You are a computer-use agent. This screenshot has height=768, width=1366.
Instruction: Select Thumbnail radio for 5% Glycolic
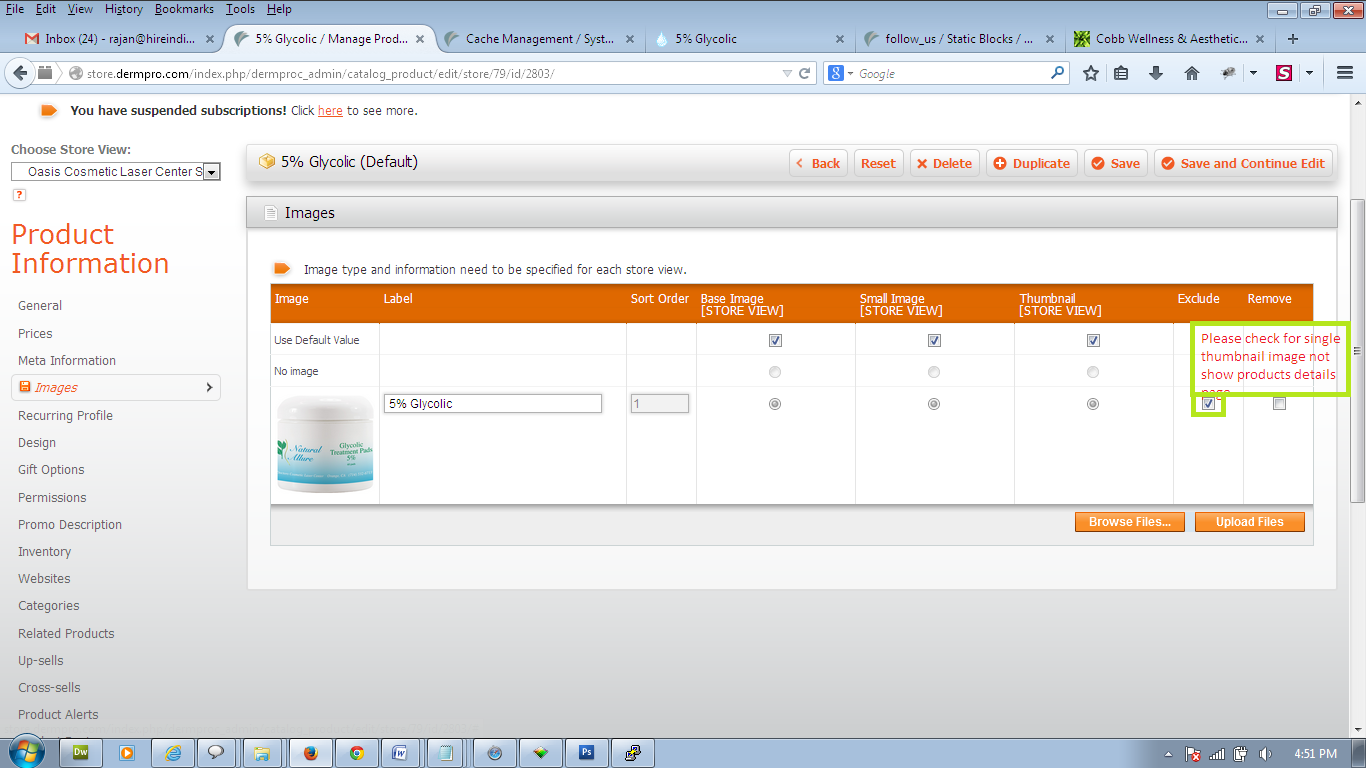click(1093, 404)
